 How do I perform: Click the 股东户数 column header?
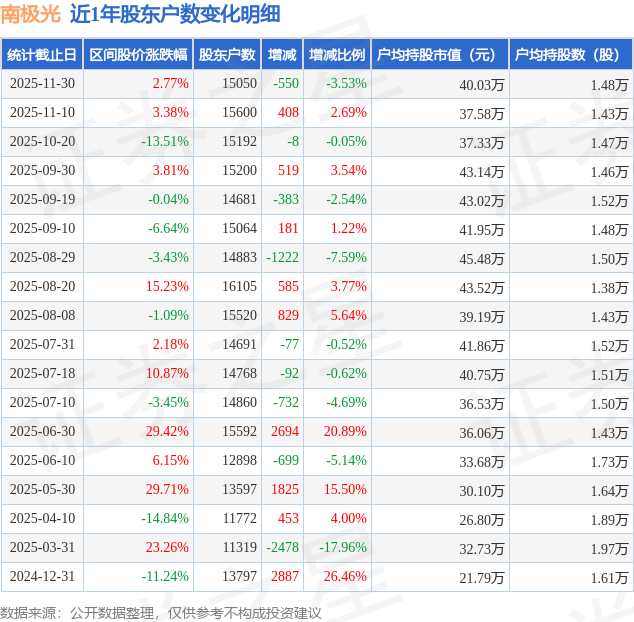(x=227, y=55)
